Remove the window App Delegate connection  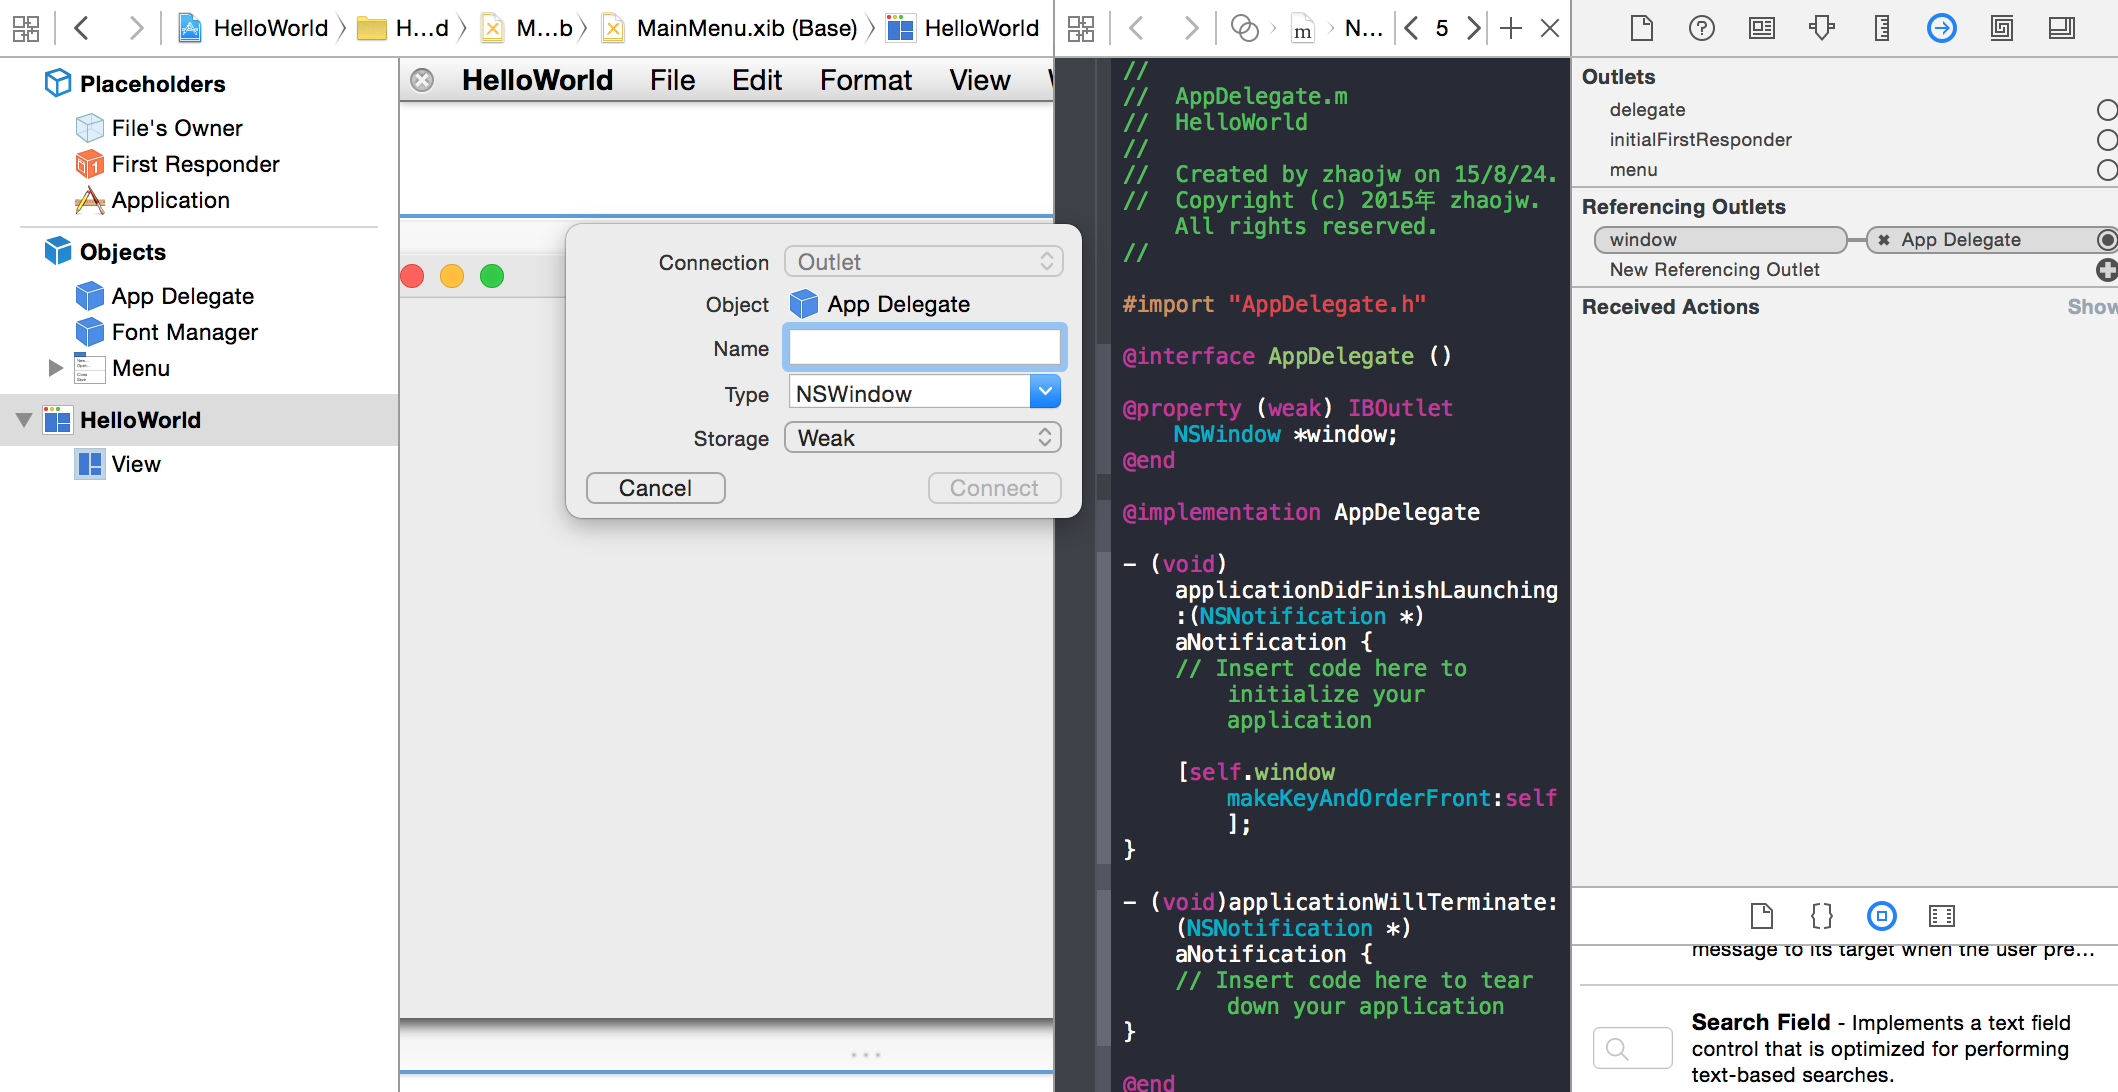(1884, 240)
